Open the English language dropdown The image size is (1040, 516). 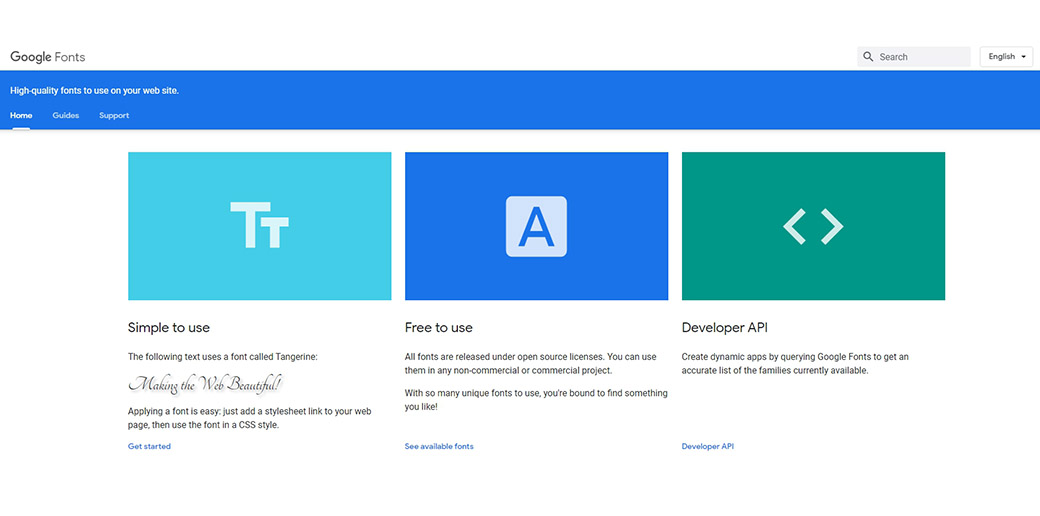[x=1007, y=57]
